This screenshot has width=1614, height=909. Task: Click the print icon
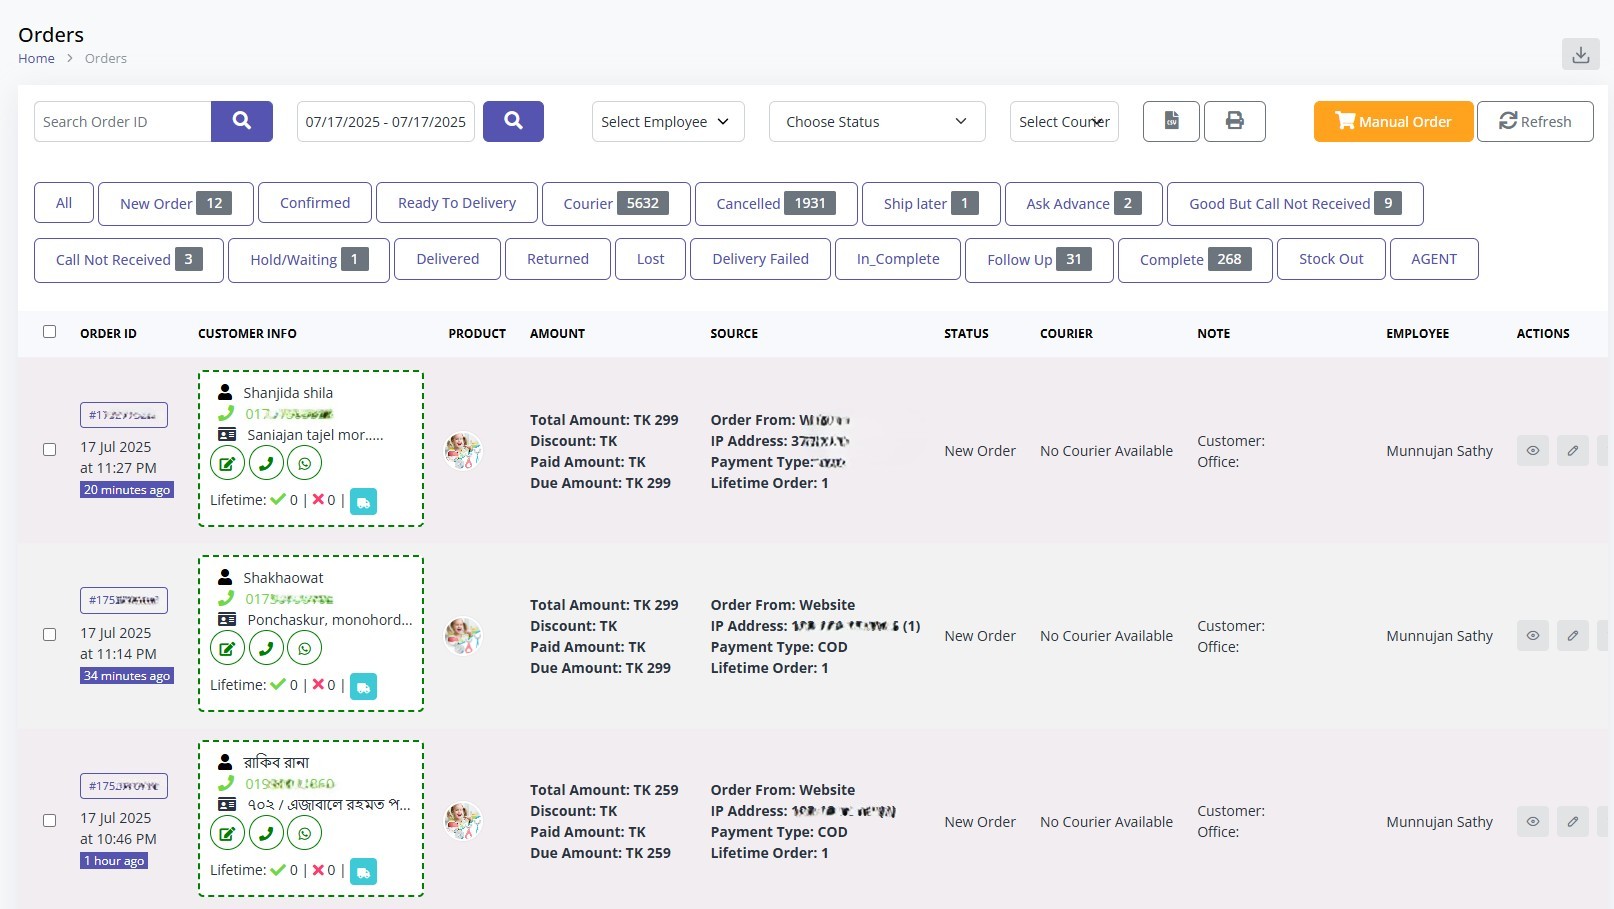(x=1234, y=121)
